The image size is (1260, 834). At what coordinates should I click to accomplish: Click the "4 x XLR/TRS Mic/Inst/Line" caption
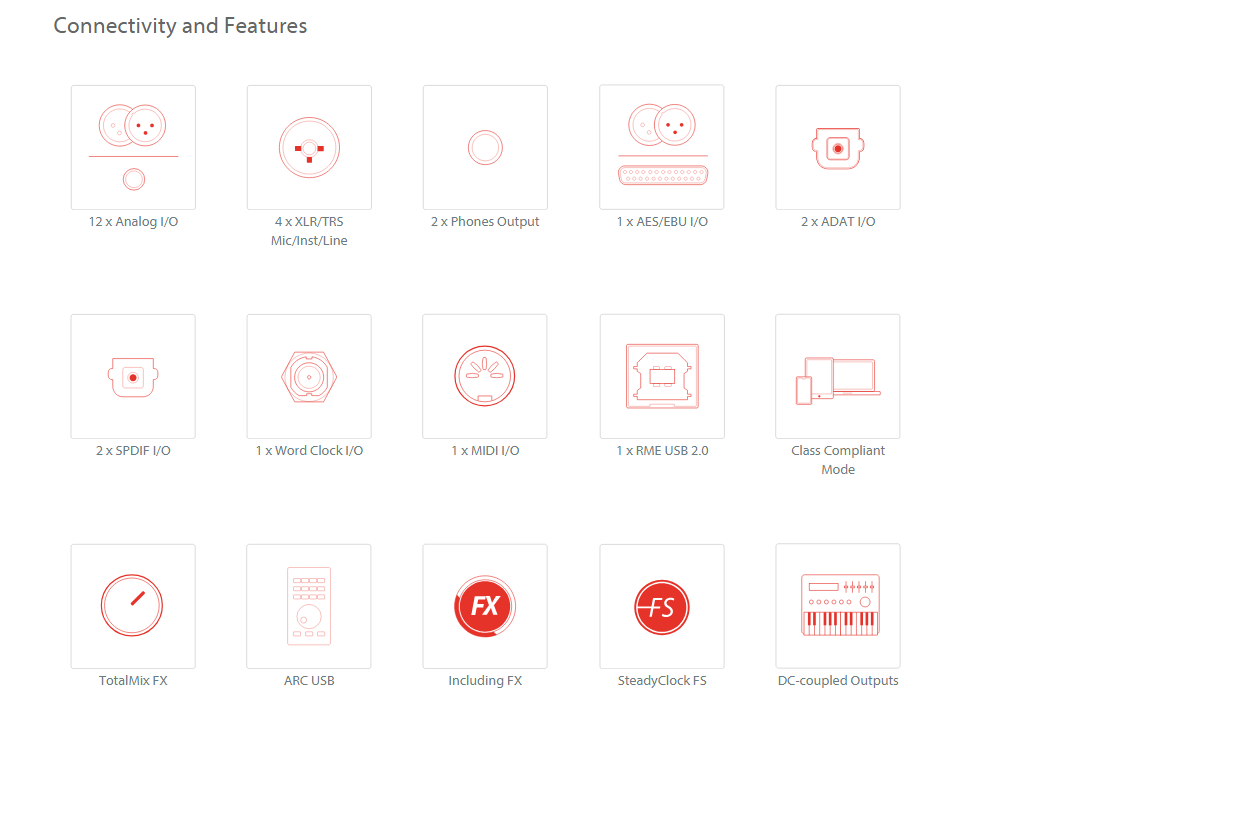pyautogui.click(x=309, y=231)
